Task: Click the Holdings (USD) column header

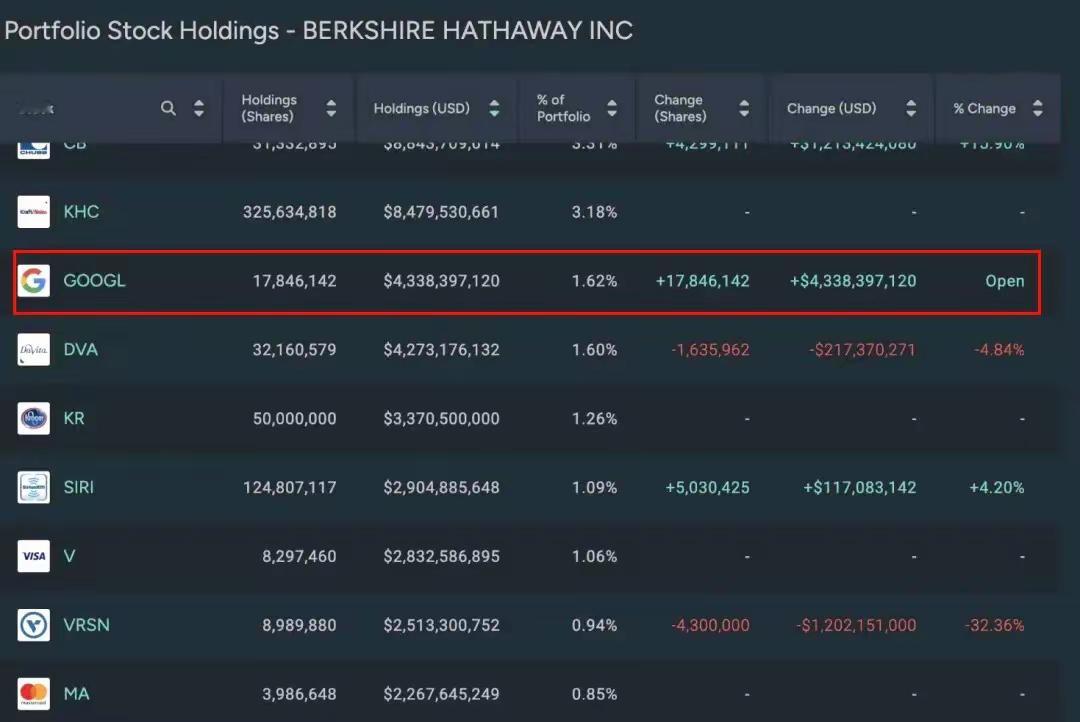Action: pos(436,108)
